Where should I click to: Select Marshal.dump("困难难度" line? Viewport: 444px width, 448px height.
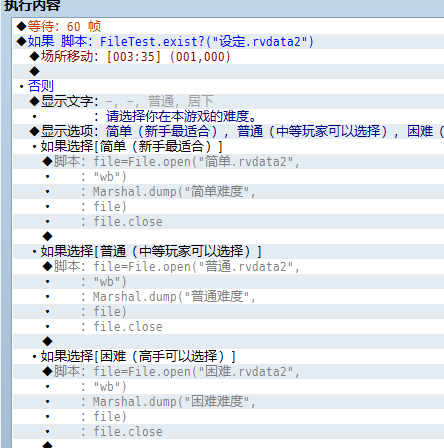click(228, 401)
